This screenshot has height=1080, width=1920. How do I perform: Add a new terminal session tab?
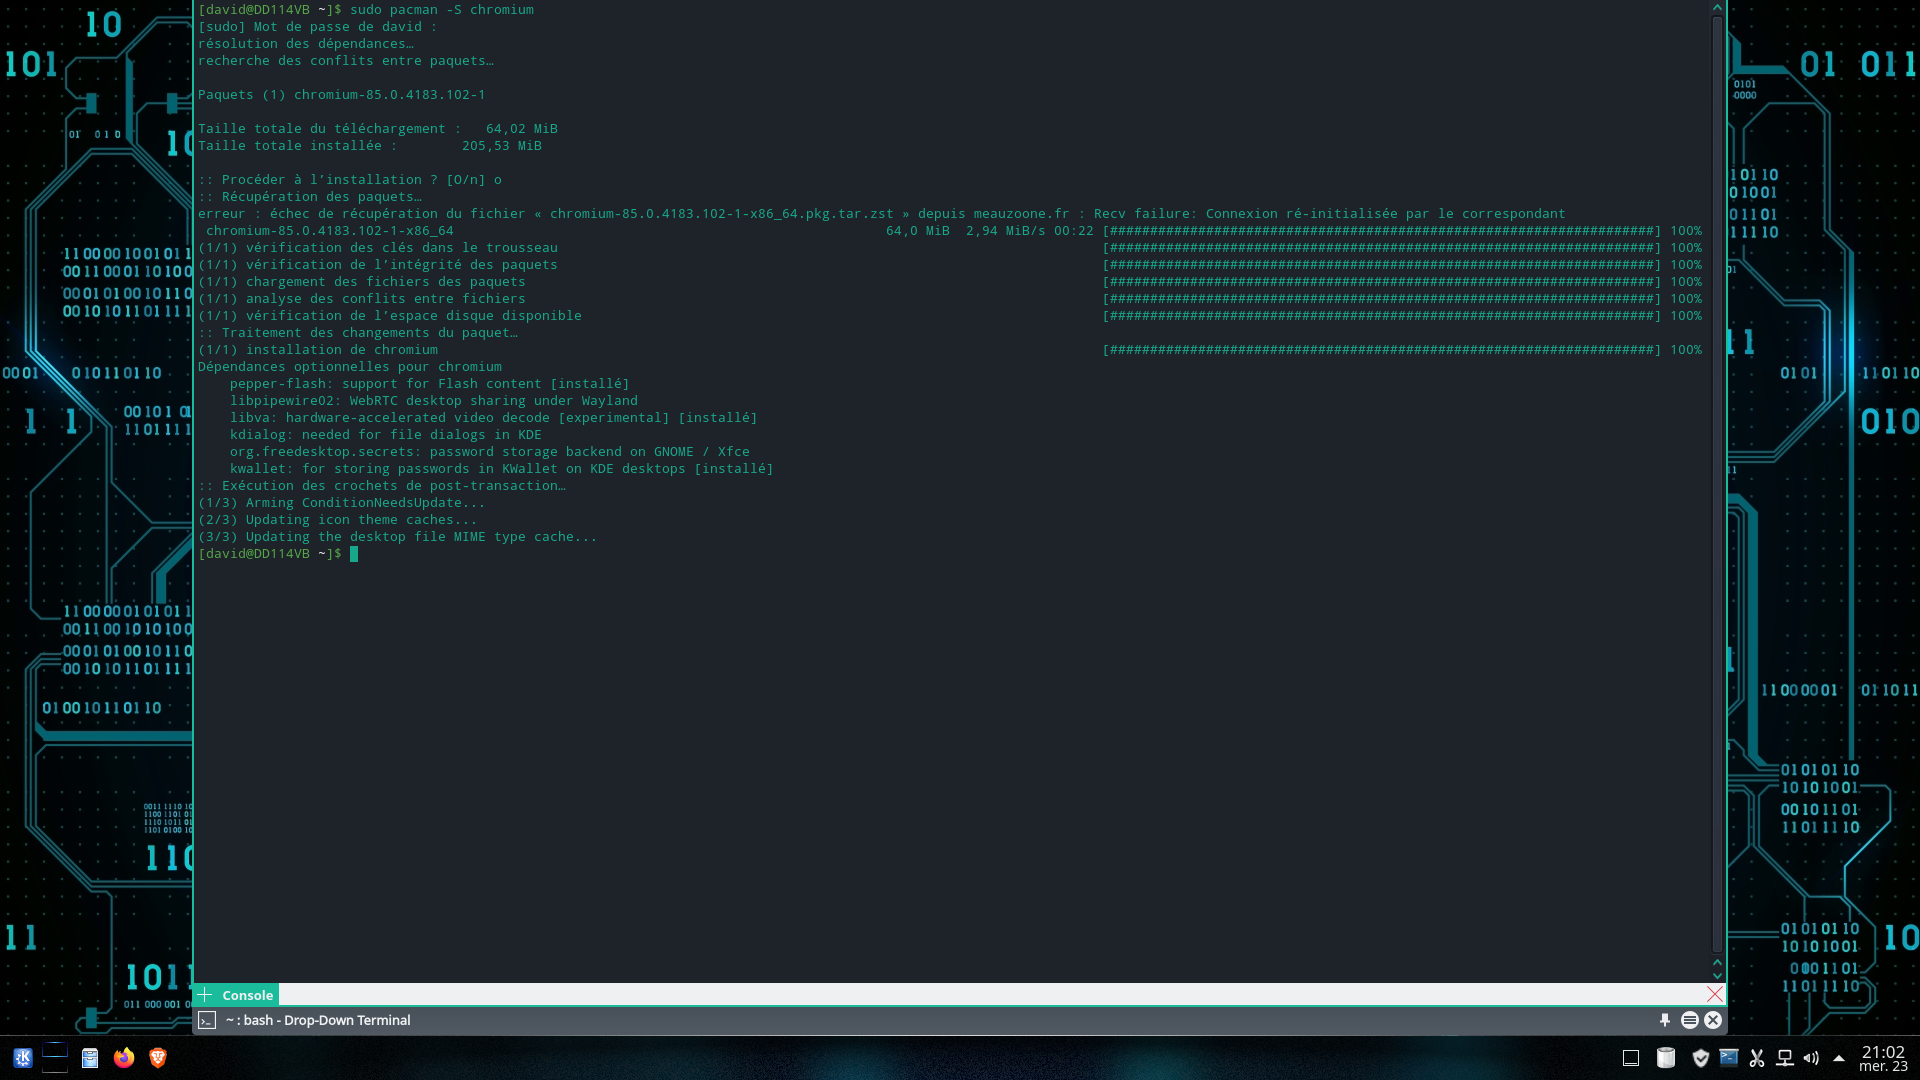pyautogui.click(x=205, y=995)
